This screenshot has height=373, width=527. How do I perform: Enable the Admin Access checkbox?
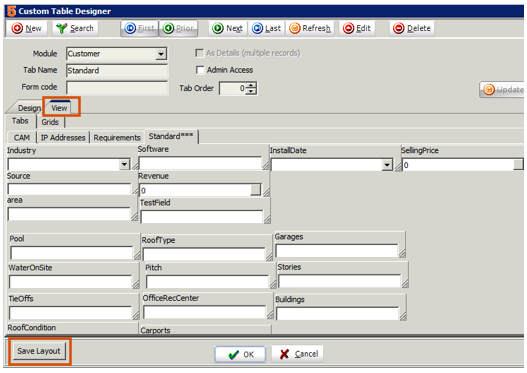200,70
